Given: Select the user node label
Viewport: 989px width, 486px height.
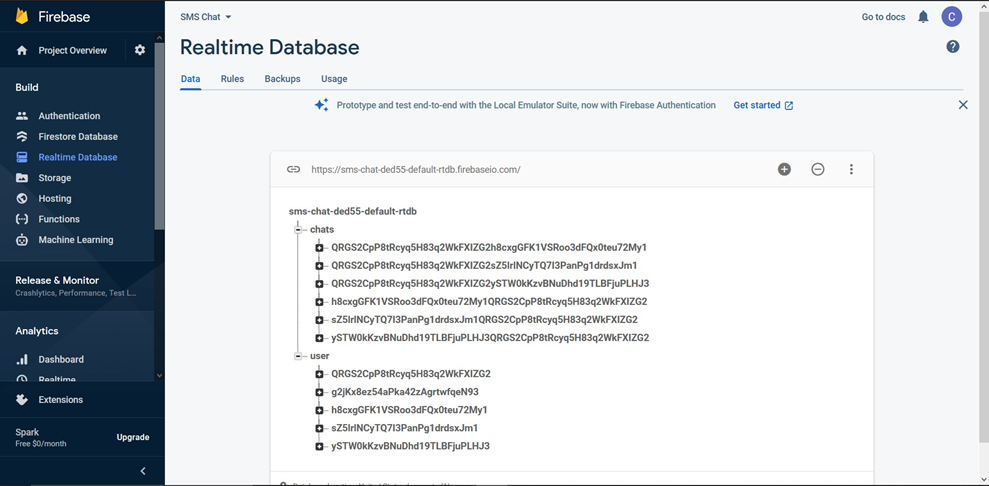Looking at the screenshot, I should (x=320, y=356).
